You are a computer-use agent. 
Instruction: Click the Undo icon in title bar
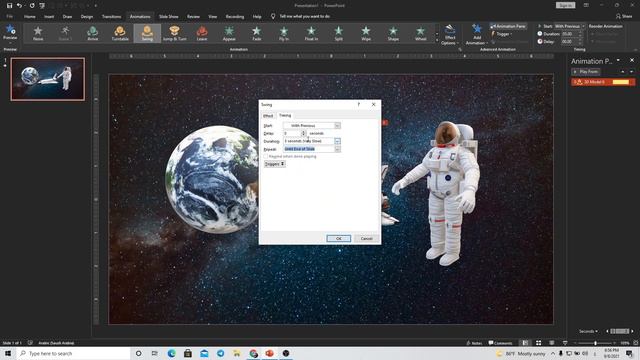(x=19, y=6)
